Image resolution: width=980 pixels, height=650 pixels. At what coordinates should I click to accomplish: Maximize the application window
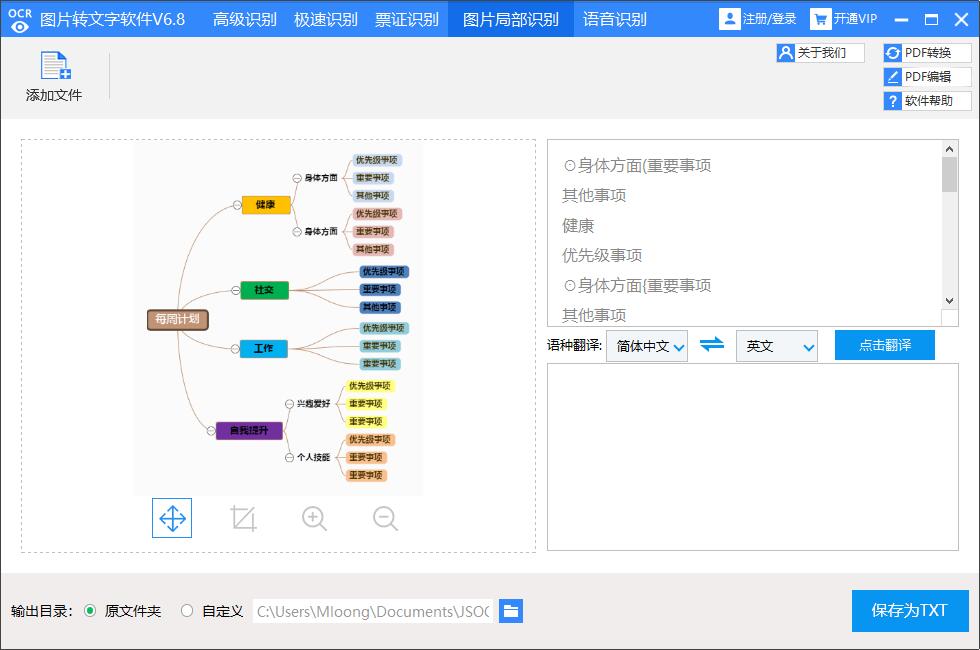click(x=931, y=19)
